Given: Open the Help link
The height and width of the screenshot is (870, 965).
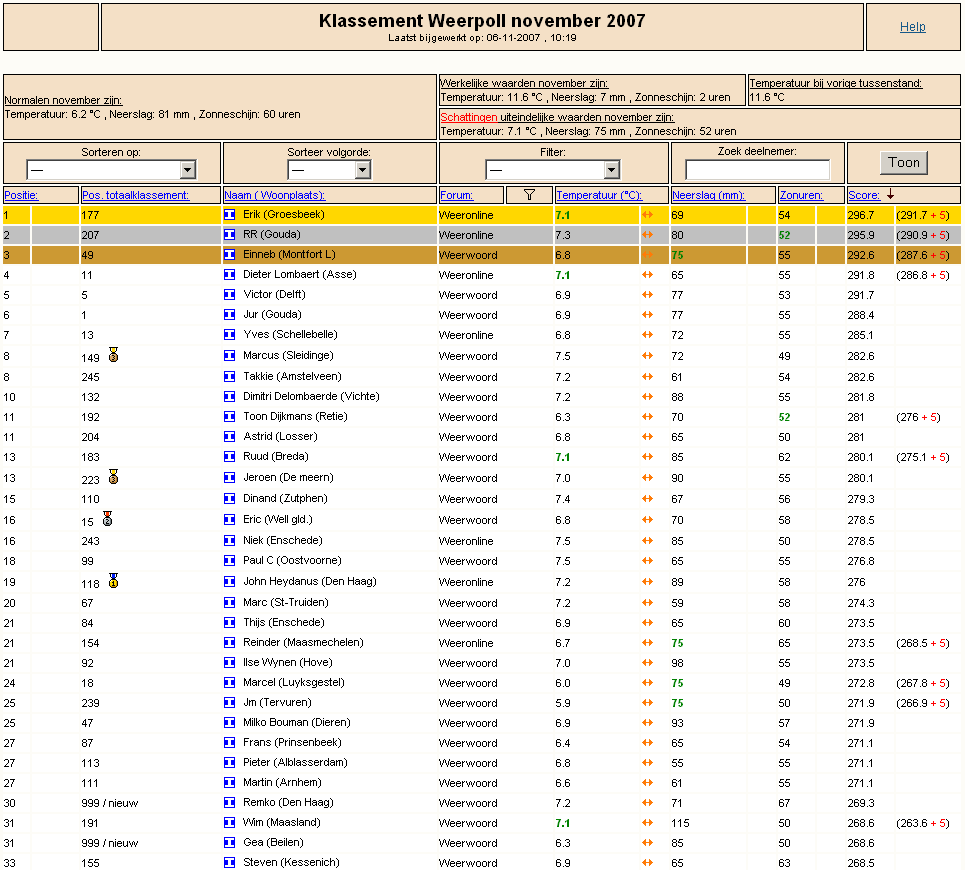Looking at the screenshot, I should pos(913,26).
